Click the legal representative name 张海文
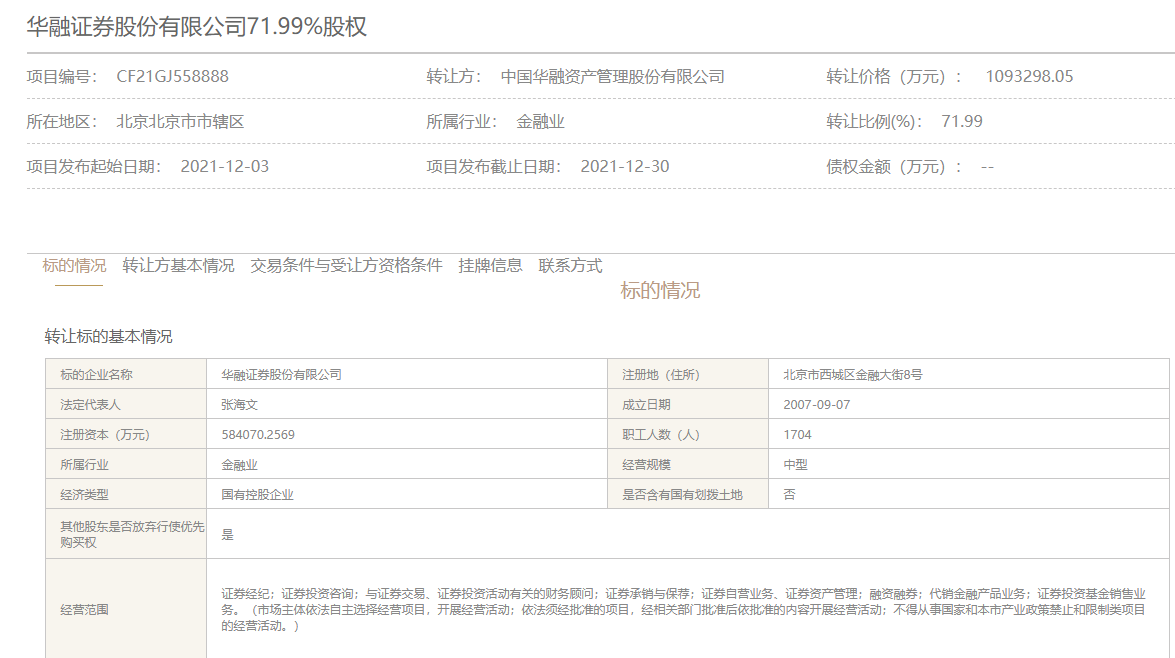 tap(240, 405)
